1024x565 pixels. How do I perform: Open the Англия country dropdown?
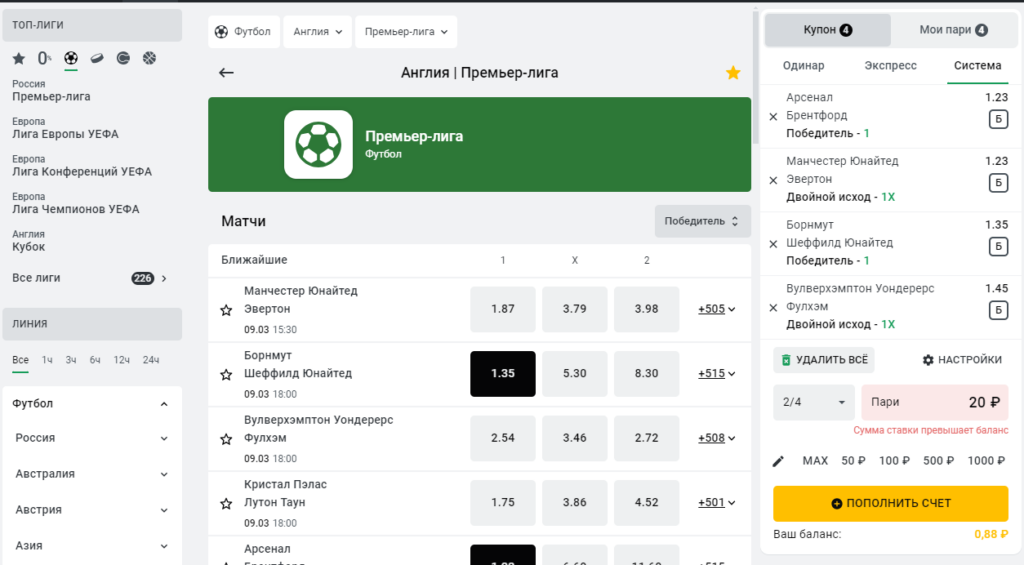click(317, 31)
